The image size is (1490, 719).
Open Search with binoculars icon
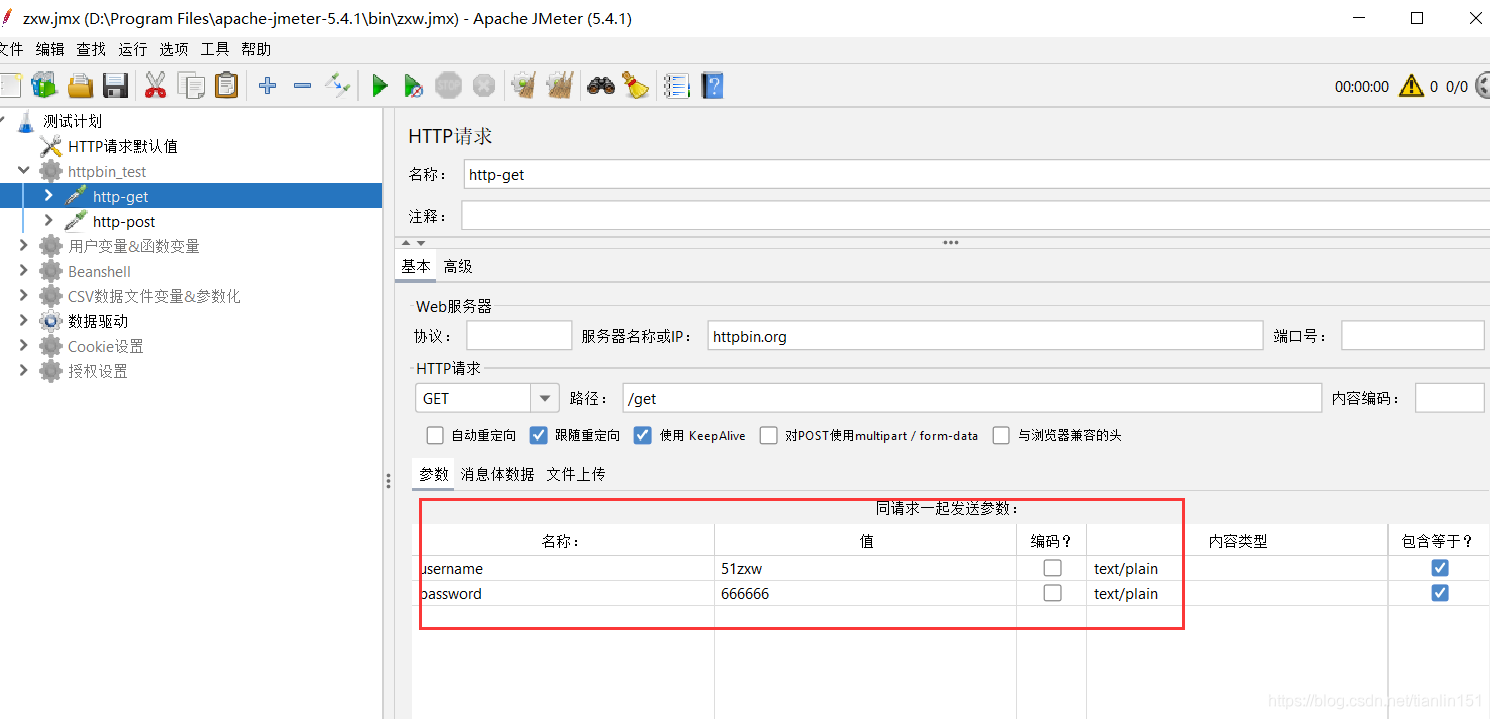601,86
